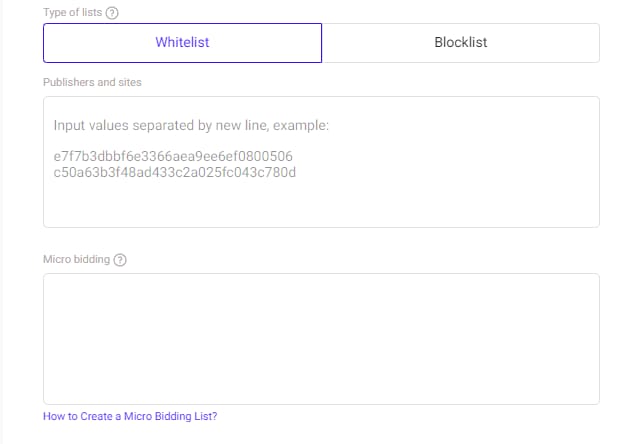Show tooltip via question mark beside Type of lists

(112, 12)
